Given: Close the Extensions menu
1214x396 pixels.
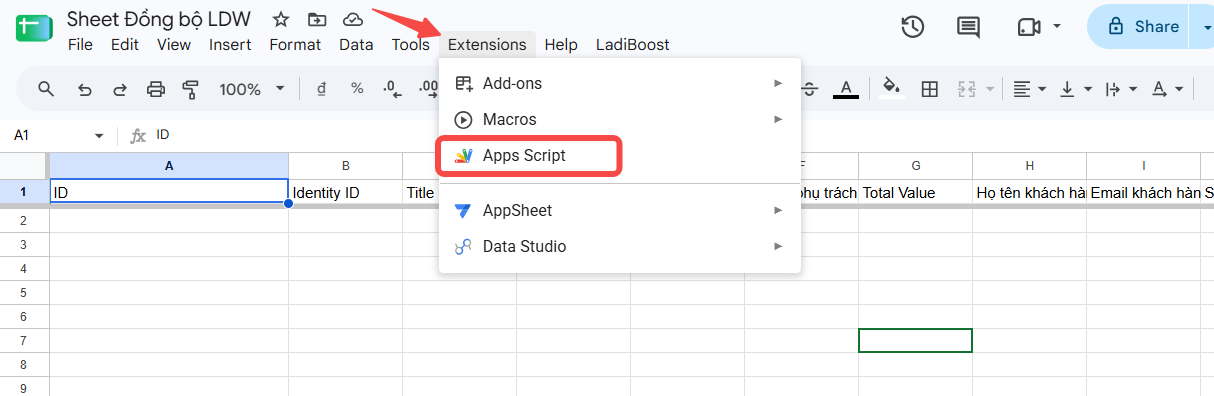Looking at the screenshot, I should point(487,44).
